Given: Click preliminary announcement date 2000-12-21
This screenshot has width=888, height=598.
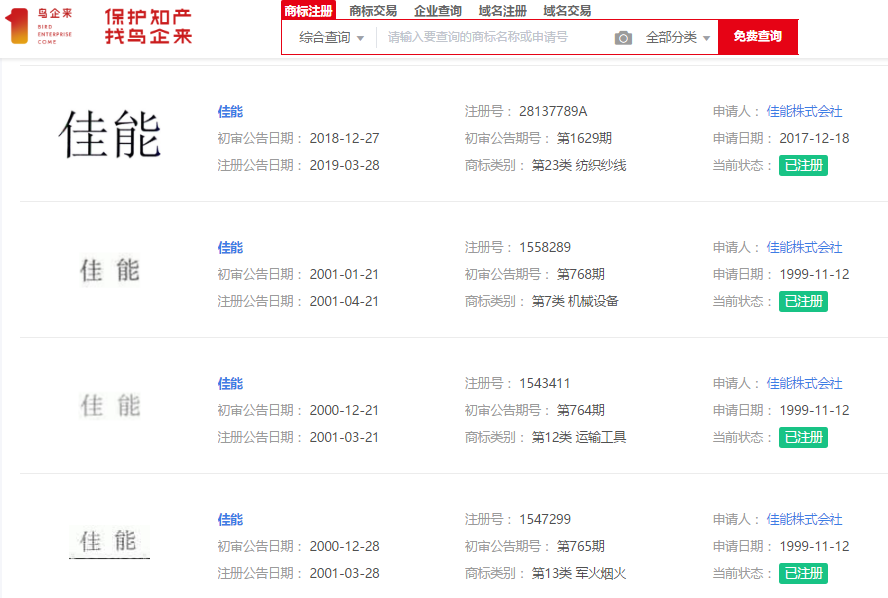Looking at the screenshot, I should click(344, 411).
